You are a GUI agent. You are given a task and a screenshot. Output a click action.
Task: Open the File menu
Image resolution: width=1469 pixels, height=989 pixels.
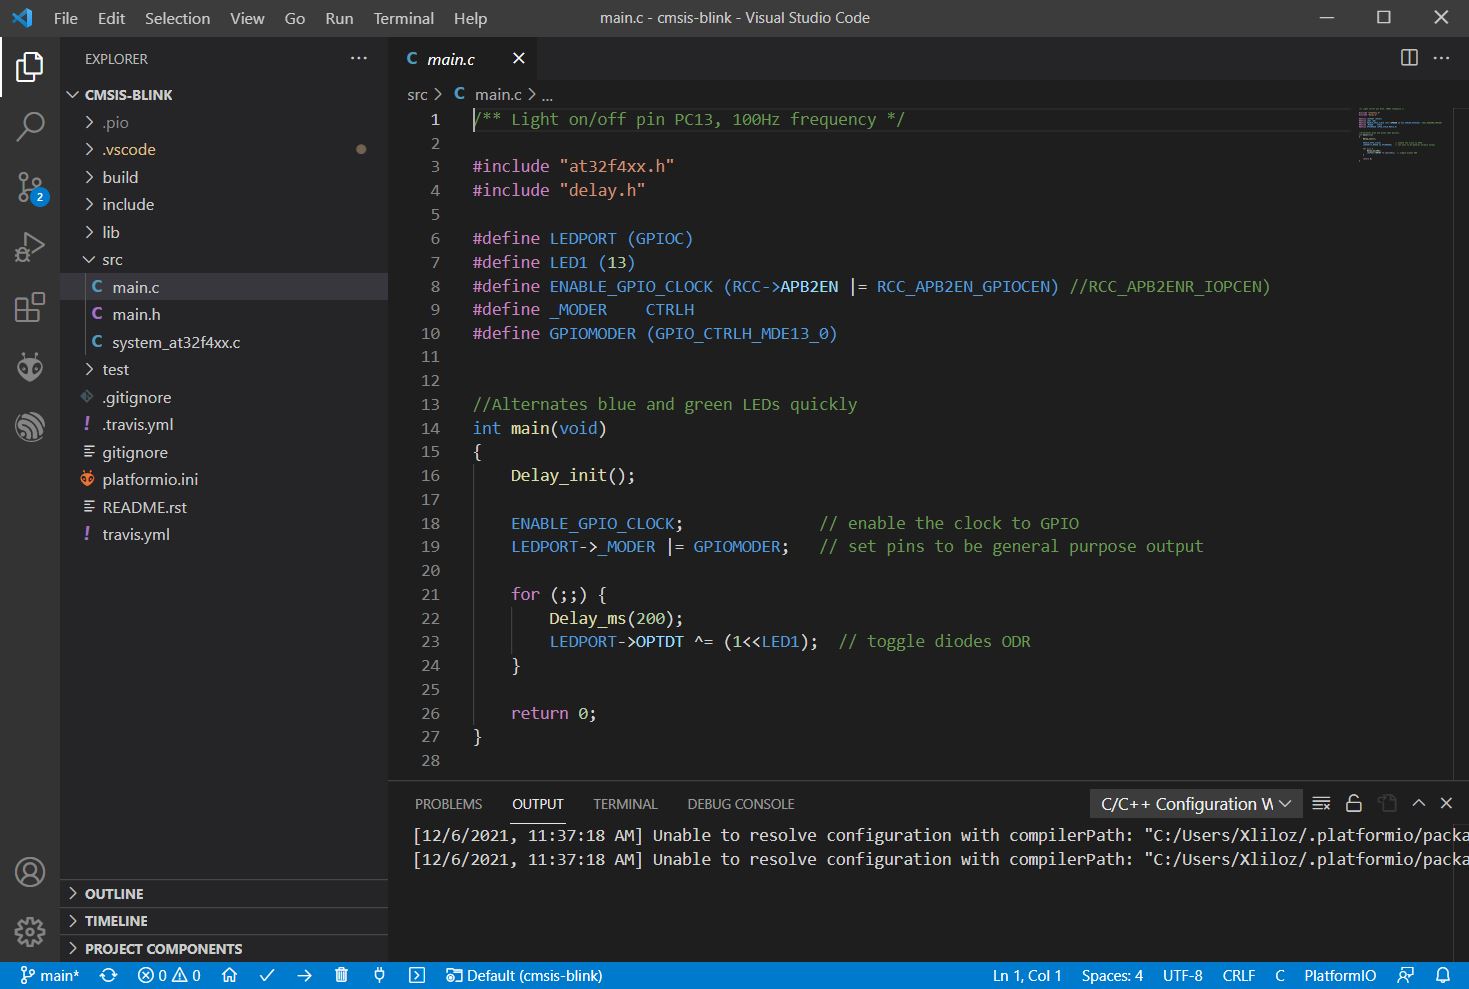pyautogui.click(x=66, y=18)
